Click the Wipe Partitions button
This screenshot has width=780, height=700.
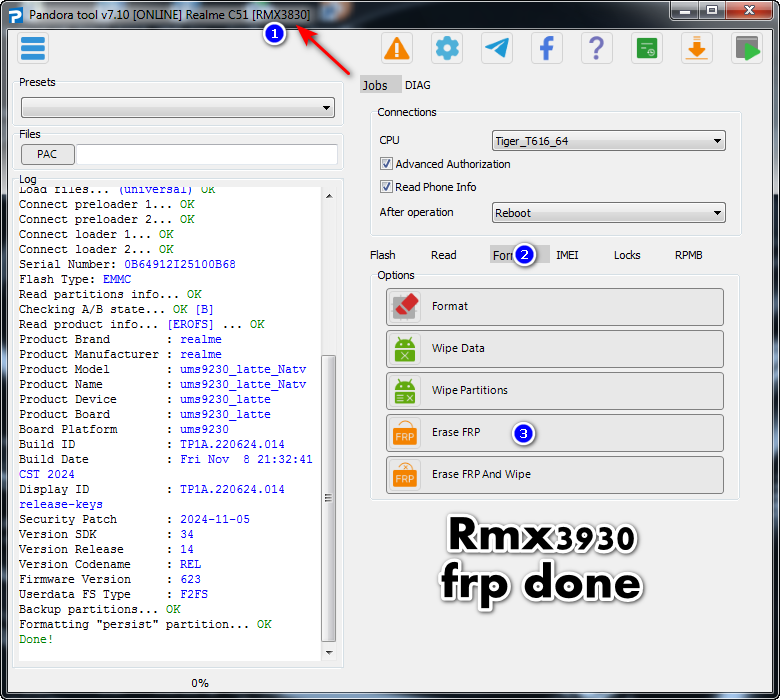(x=555, y=391)
